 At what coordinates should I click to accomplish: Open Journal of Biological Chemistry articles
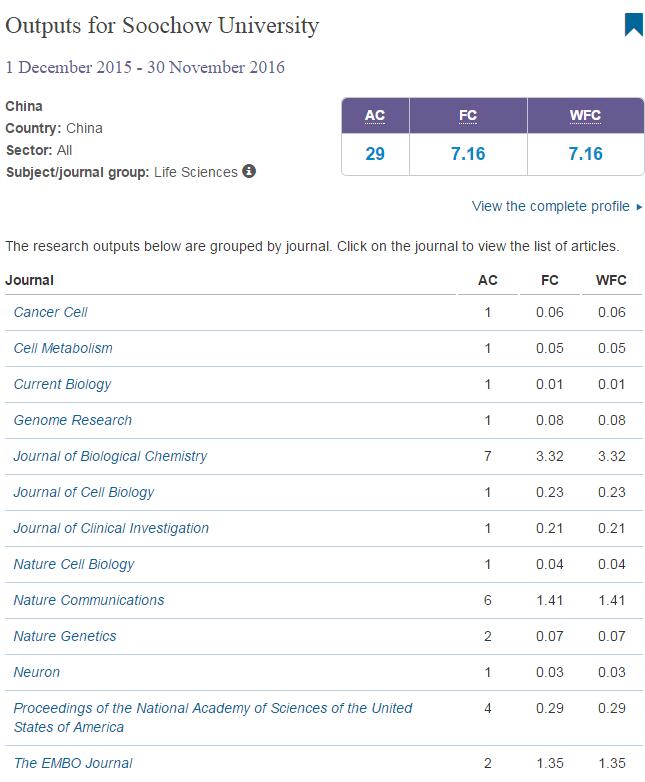110,456
